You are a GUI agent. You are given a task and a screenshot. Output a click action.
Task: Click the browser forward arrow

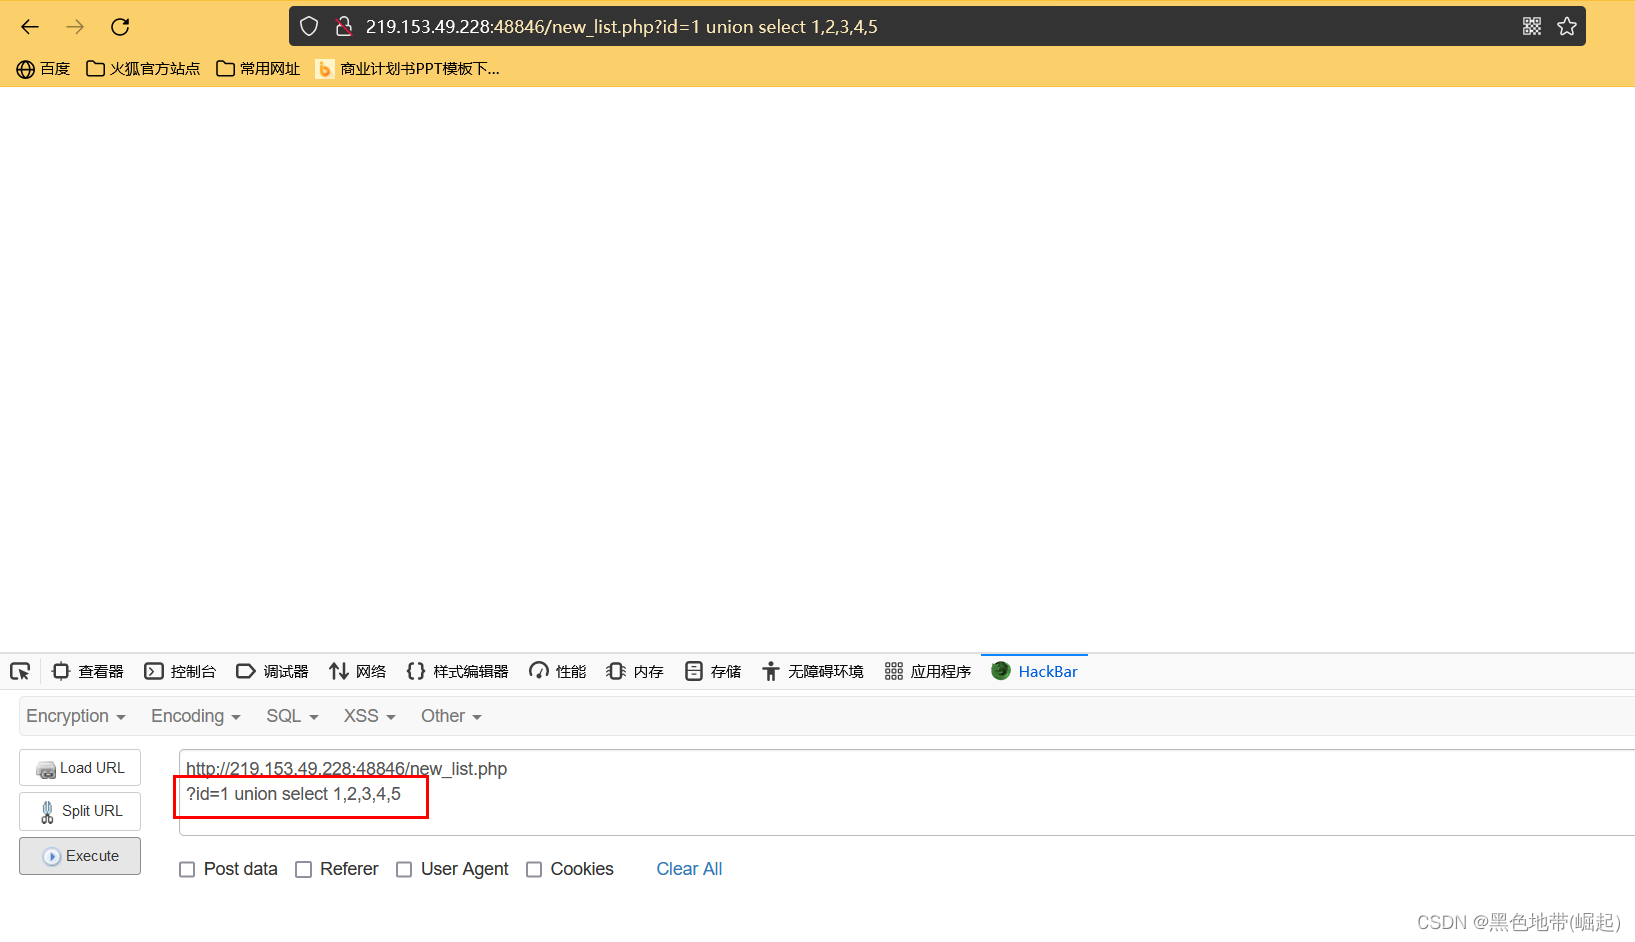pos(75,27)
